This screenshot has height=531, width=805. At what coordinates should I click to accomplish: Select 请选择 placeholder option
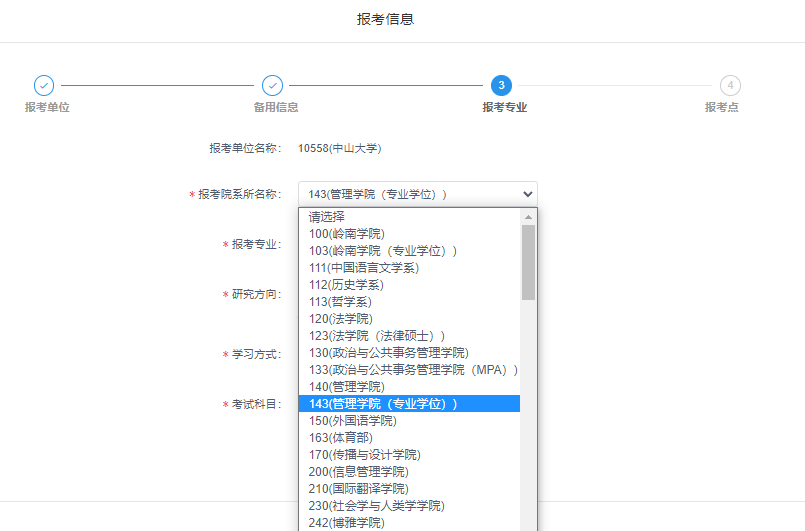[x=327, y=216]
